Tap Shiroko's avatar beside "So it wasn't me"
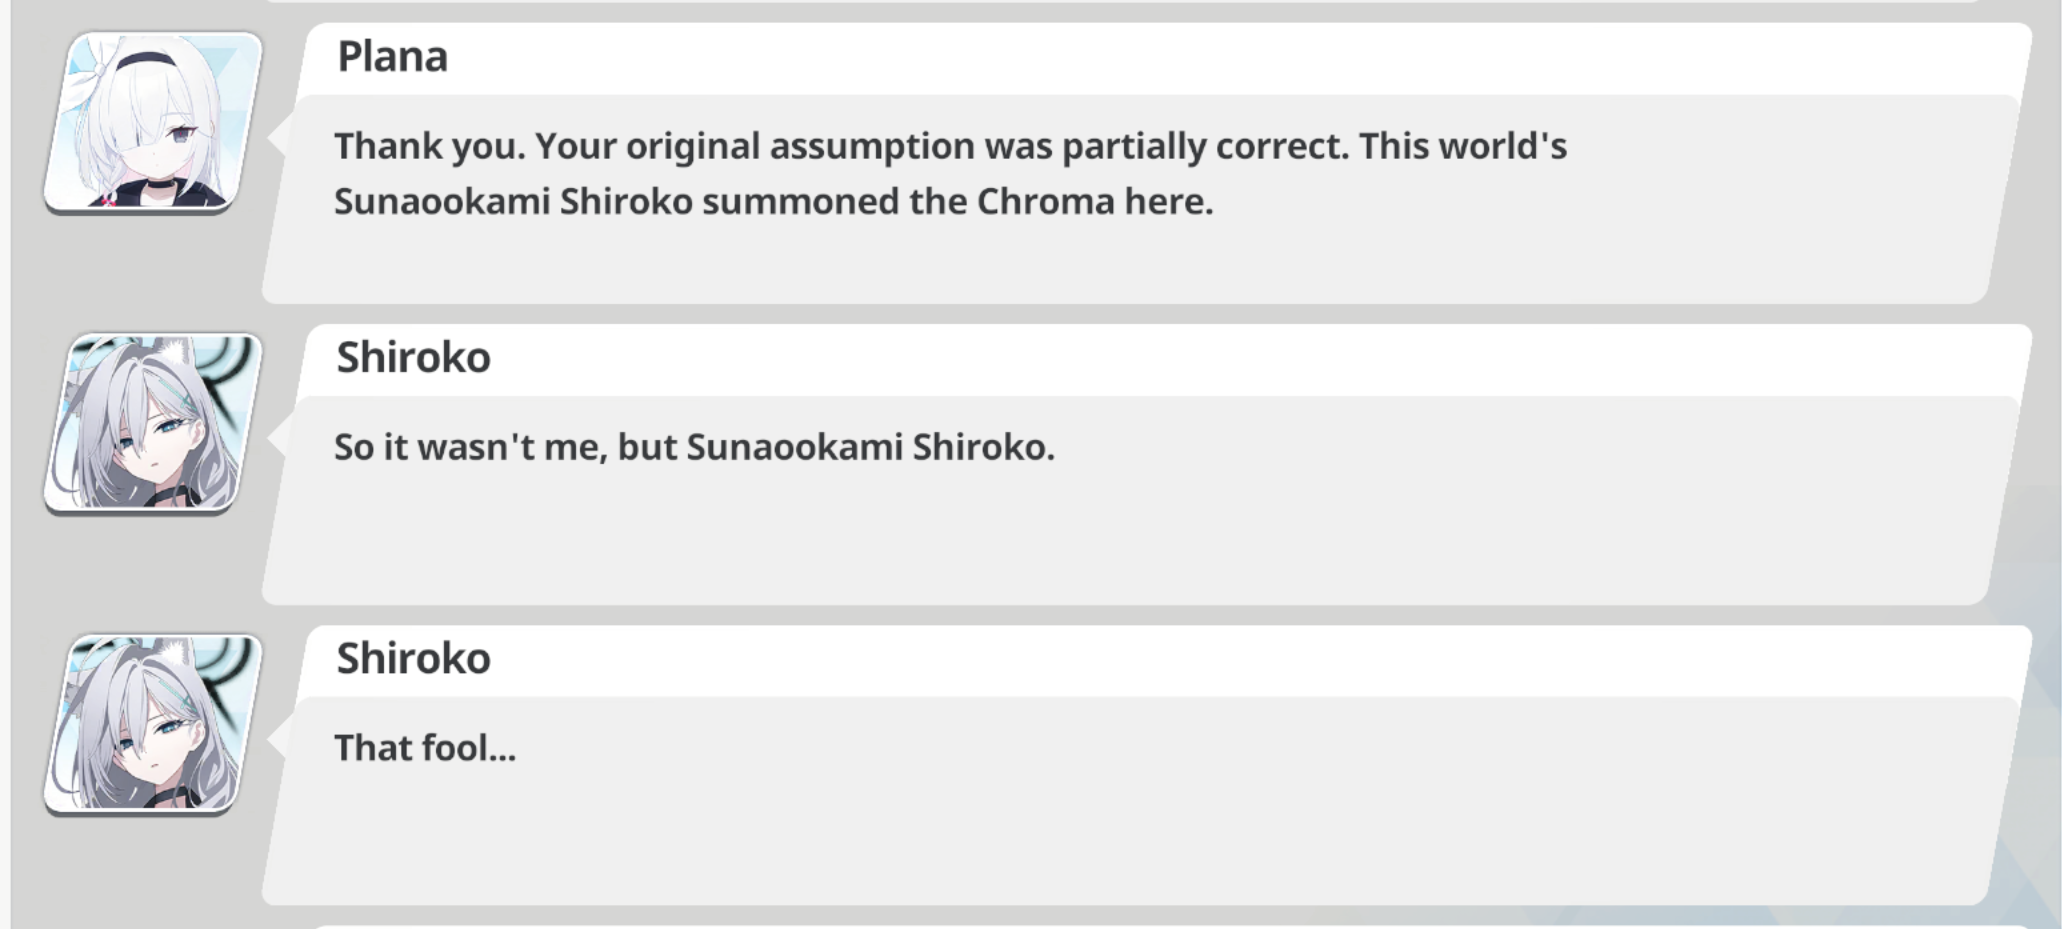The width and height of the screenshot is (2062, 929). (152, 423)
